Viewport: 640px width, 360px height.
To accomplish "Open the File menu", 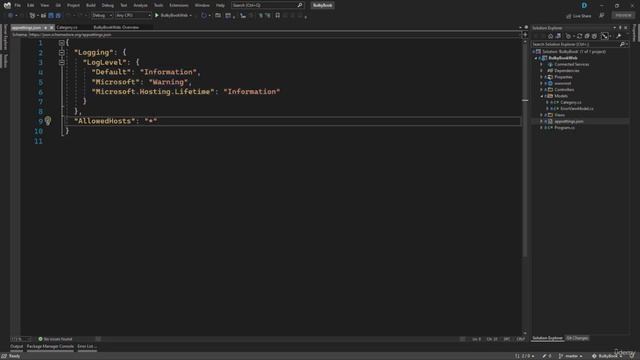I will pyautogui.click(x=18, y=5).
